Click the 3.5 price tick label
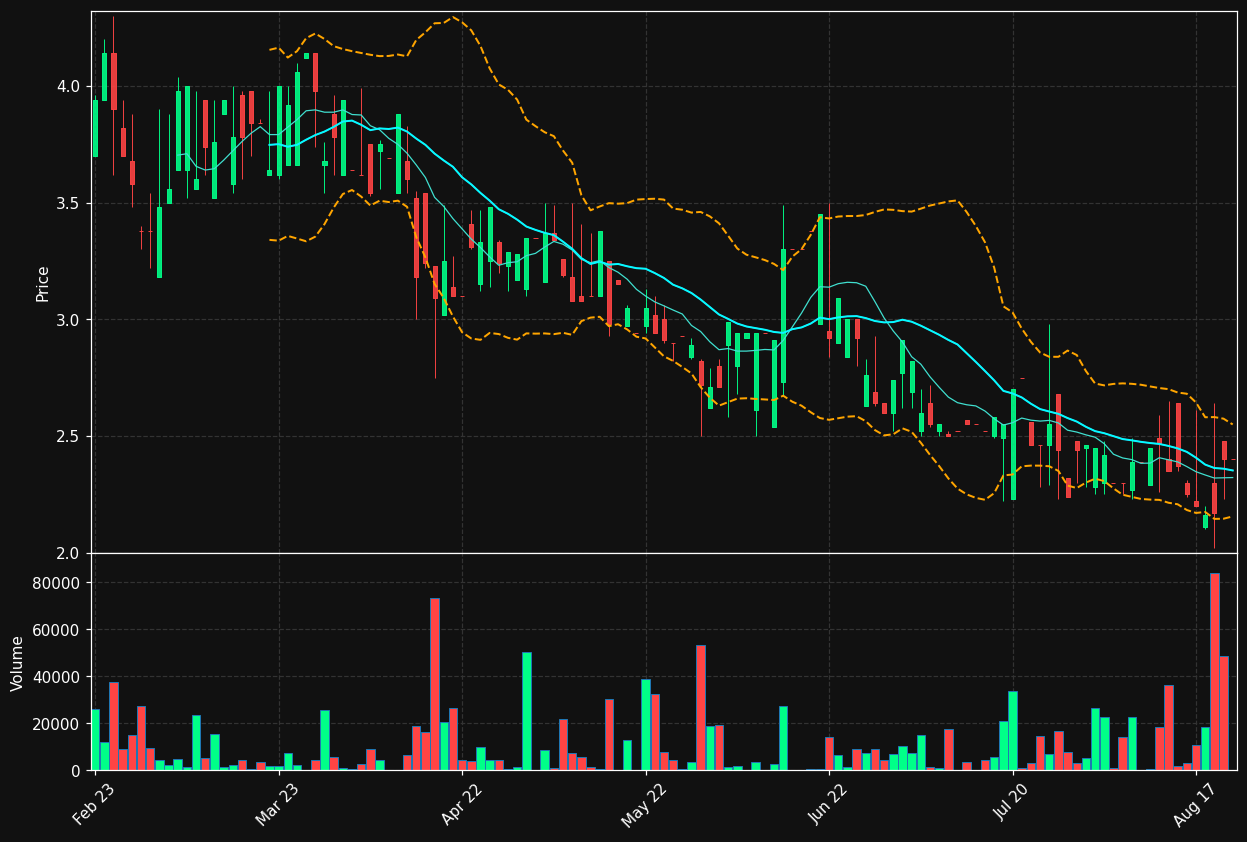This screenshot has width=1247, height=842. pos(68,204)
